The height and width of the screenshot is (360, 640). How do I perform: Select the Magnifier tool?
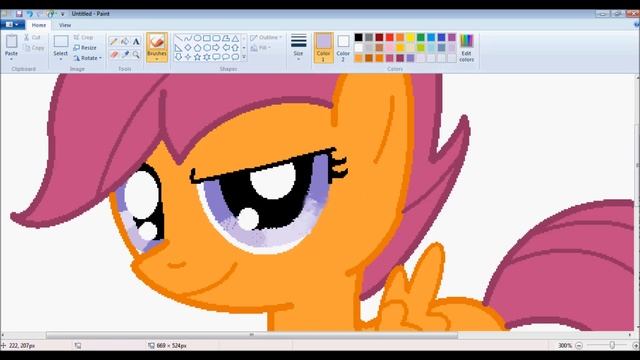(x=136, y=54)
